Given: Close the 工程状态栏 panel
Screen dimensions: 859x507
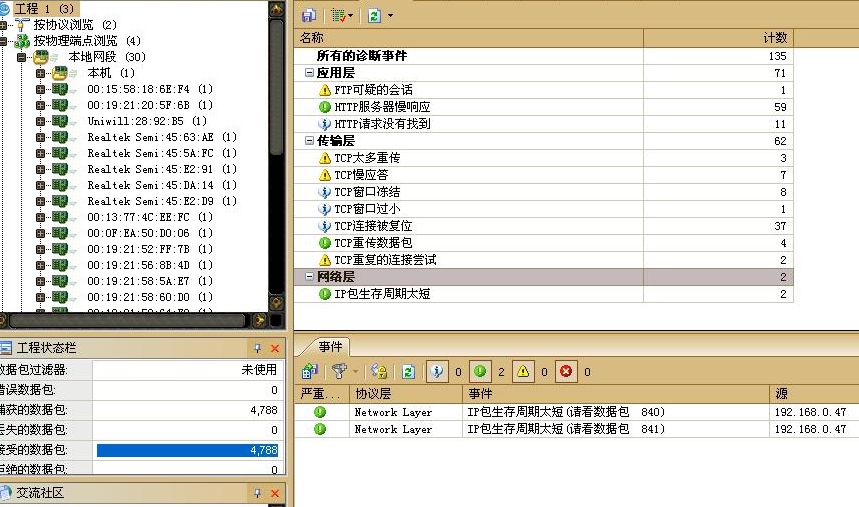Looking at the screenshot, I should coord(275,348).
